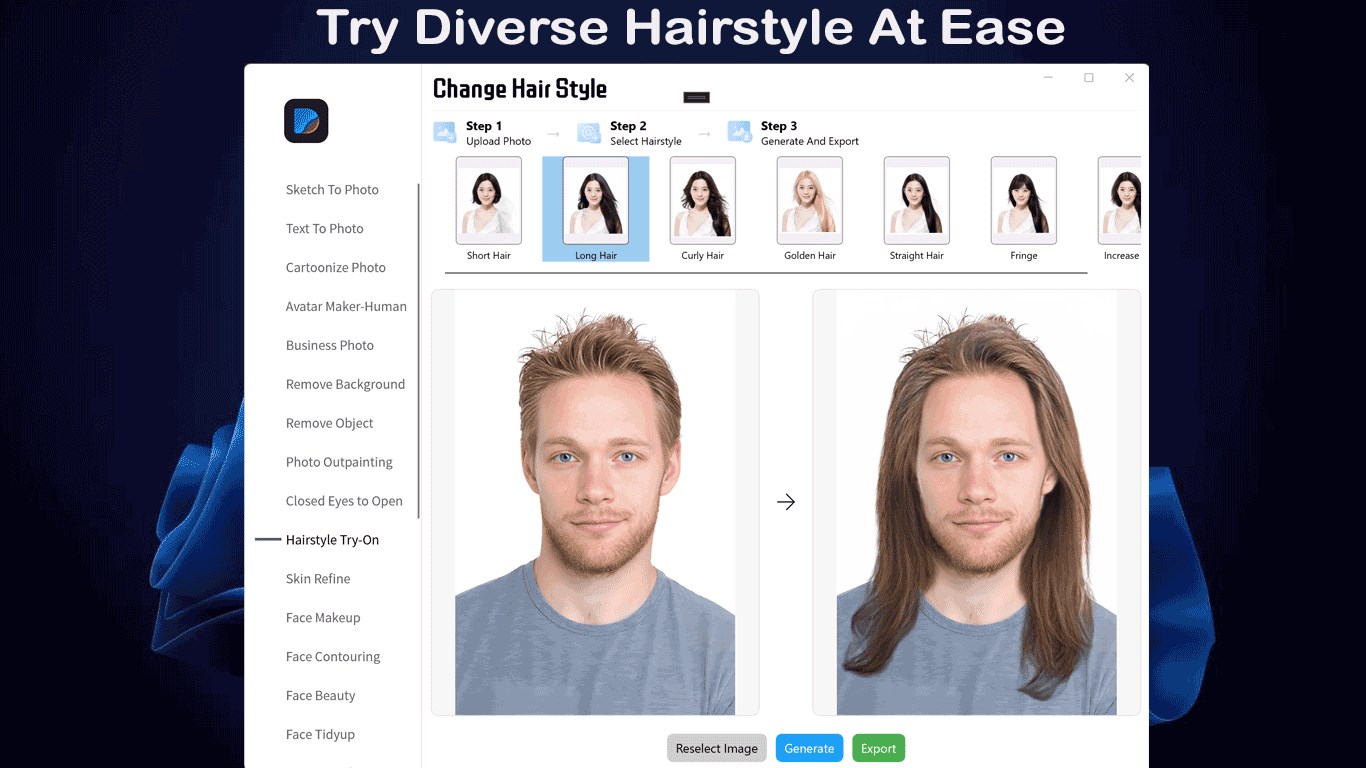Pick the Curly Hair style thumbnail
Screen dimensions: 1366x768
tap(703, 201)
